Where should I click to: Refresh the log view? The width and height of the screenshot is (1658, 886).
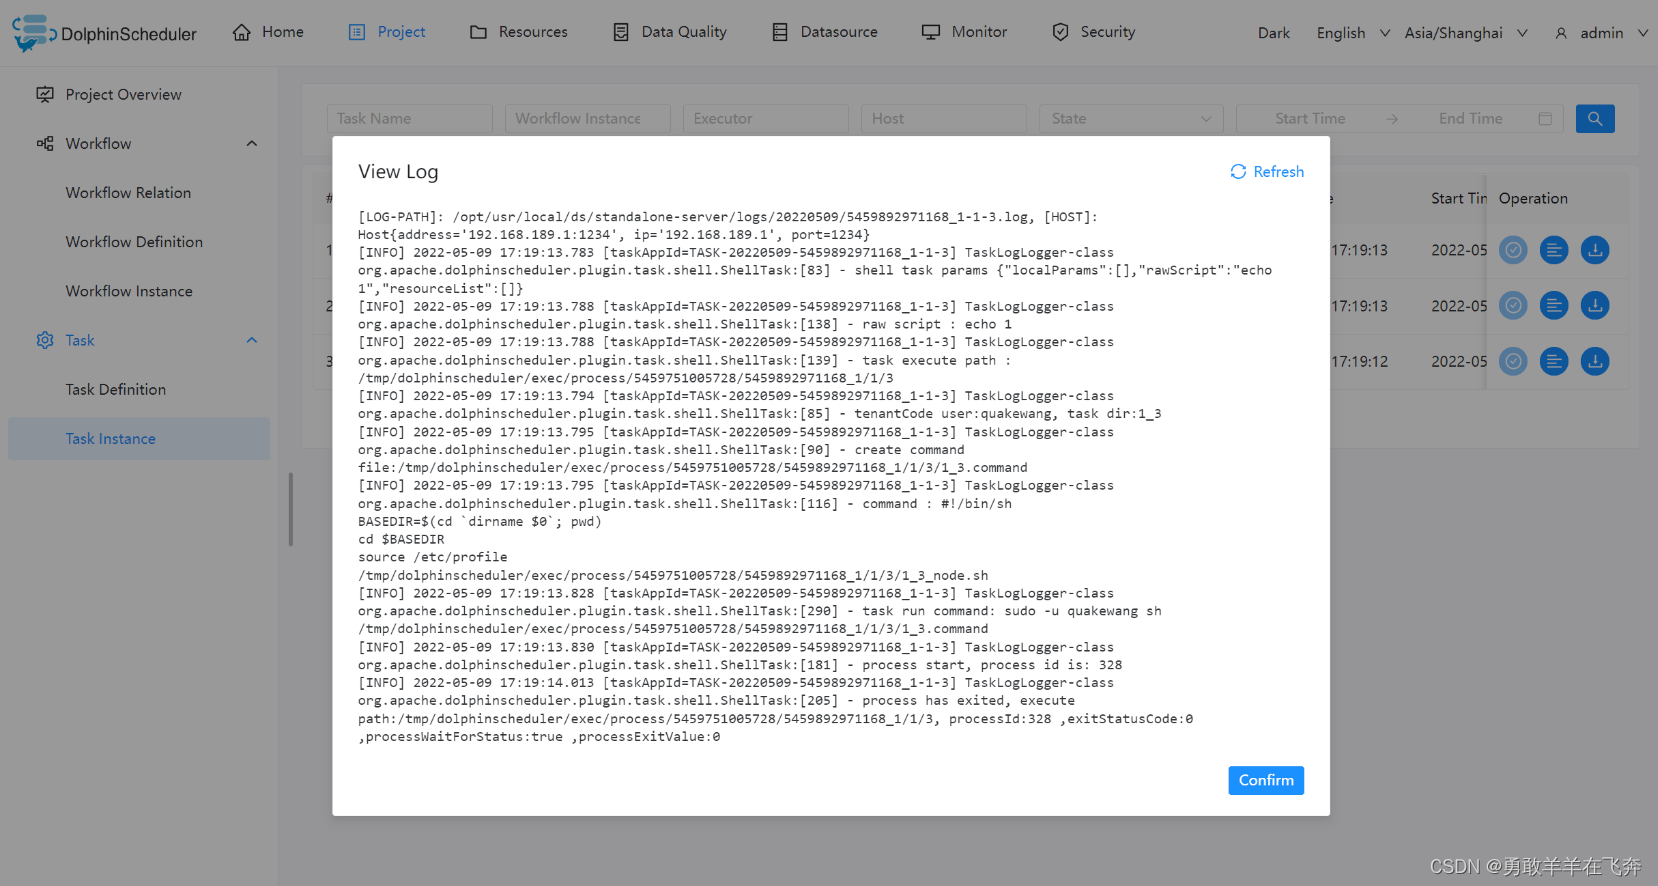[1267, 171]
